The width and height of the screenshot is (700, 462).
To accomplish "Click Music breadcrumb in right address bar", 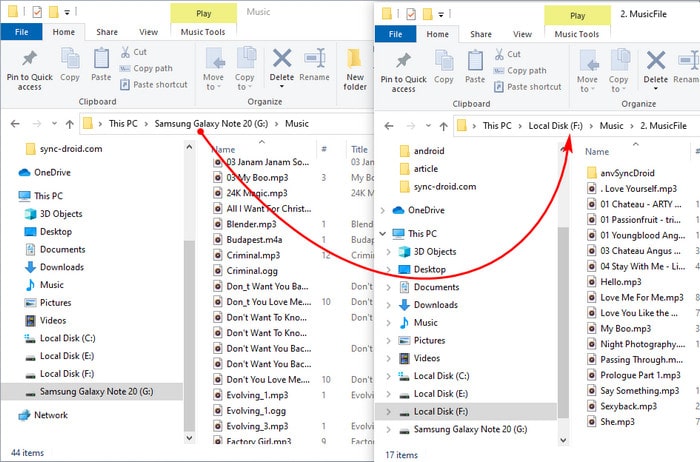I will (x=611, y=126).
